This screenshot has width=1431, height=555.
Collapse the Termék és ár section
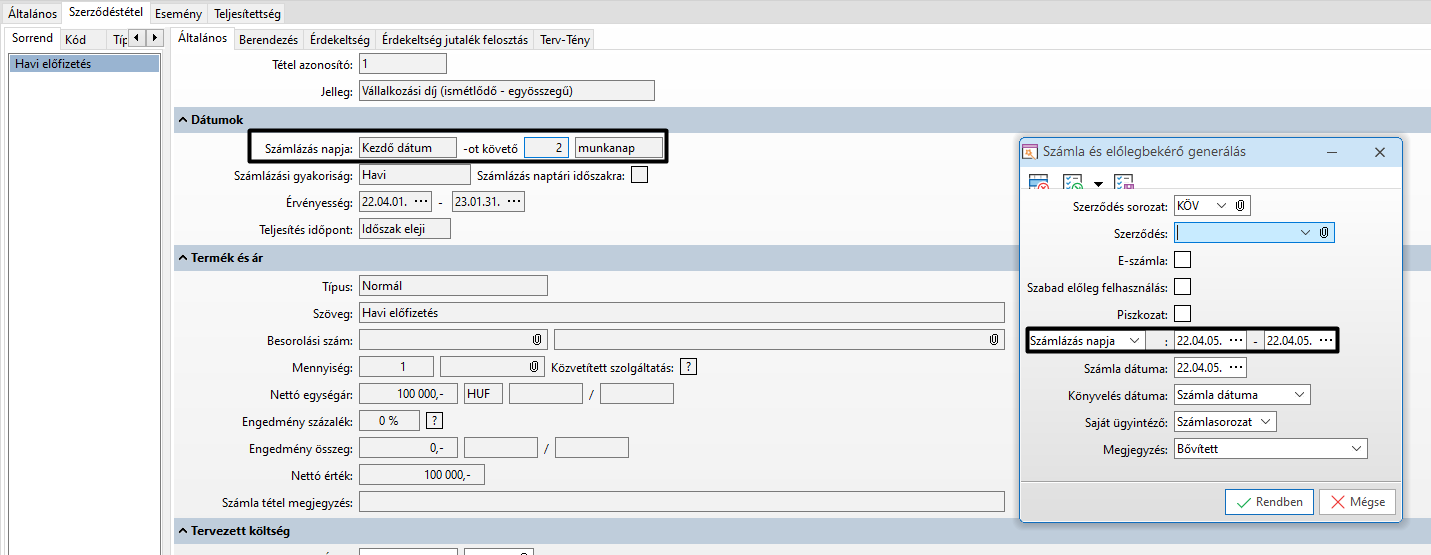click(183, 258)
